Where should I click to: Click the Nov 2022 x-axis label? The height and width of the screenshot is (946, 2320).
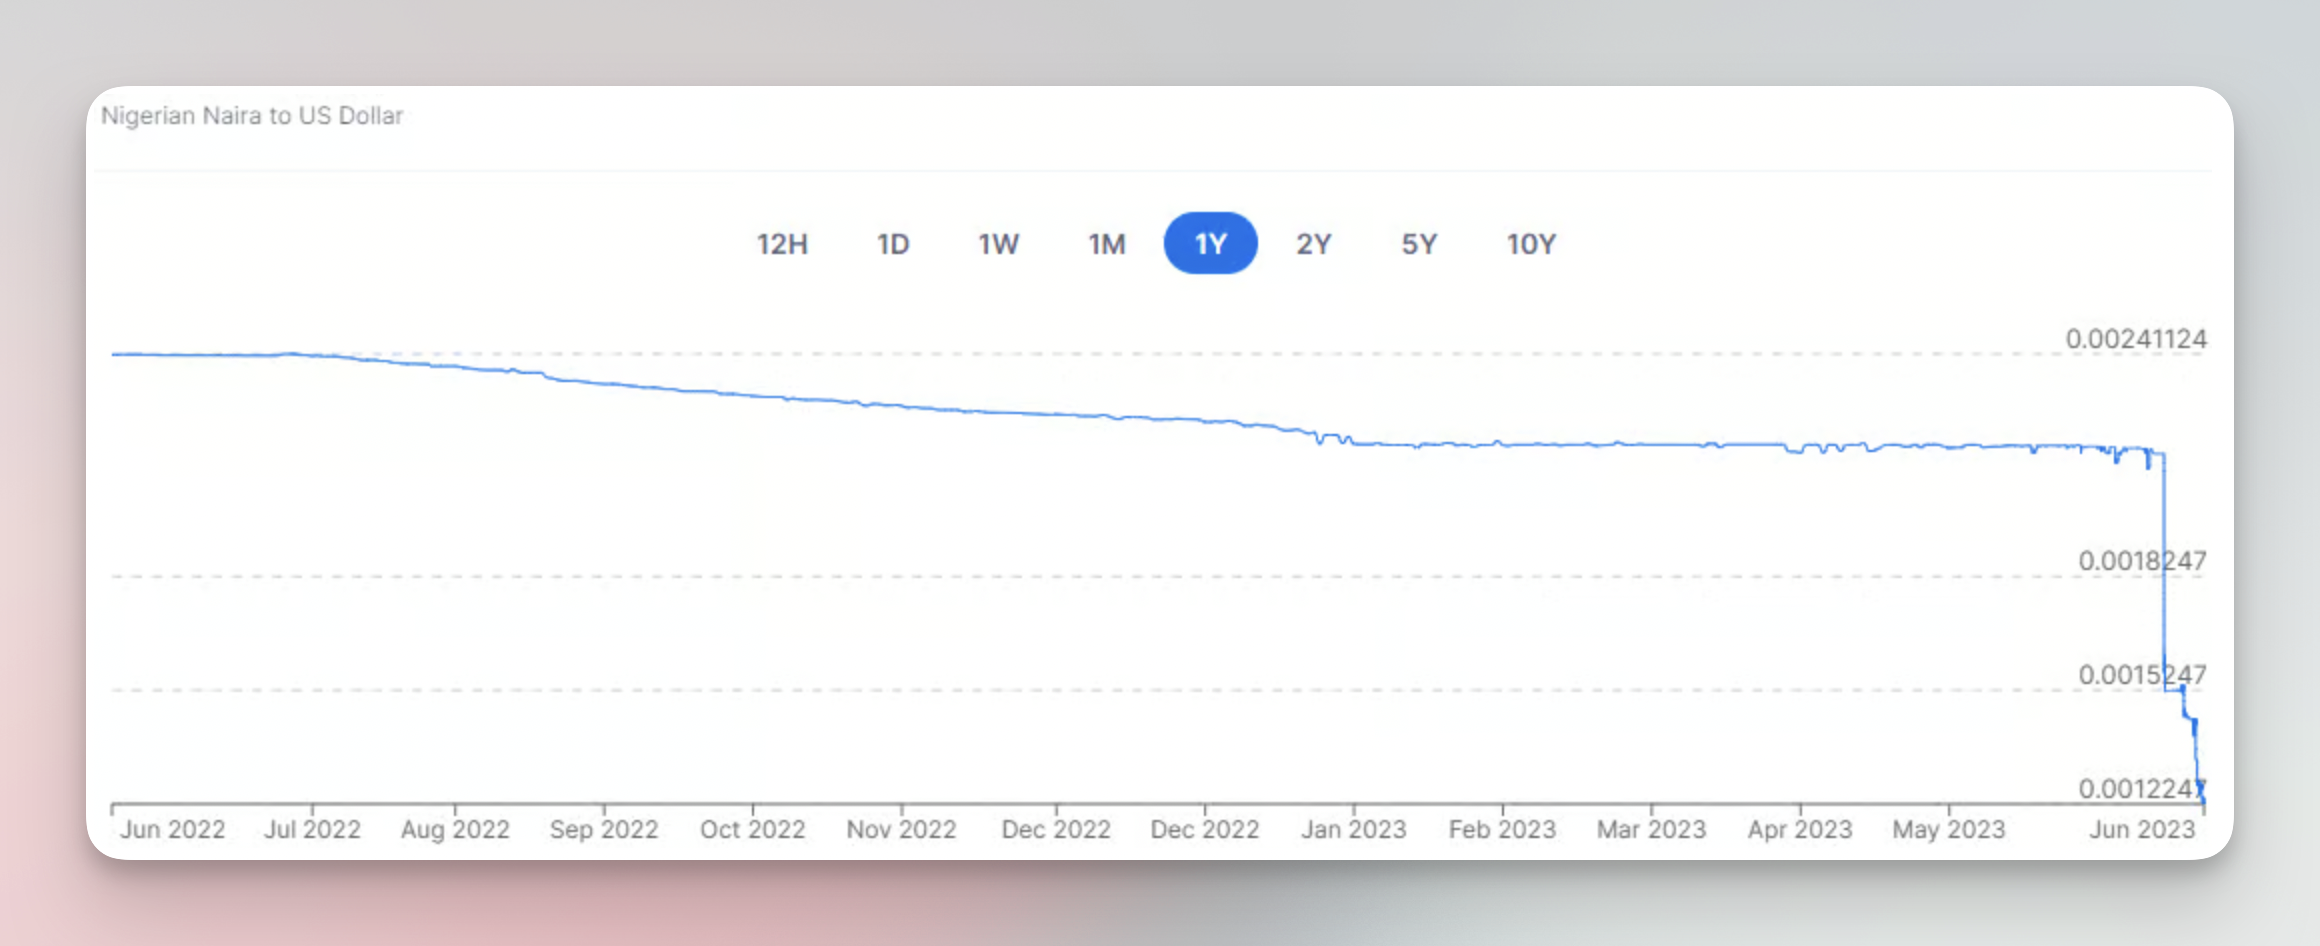(901, 830)
